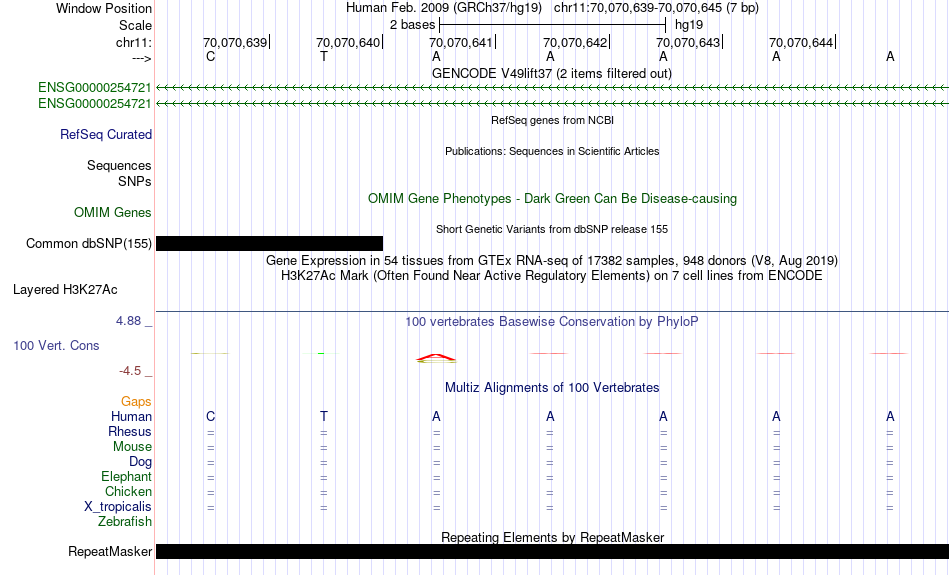950x575 pixels.
Task: Click the Layered H3K27Ac track label
Action: click(x=65, y=290)
